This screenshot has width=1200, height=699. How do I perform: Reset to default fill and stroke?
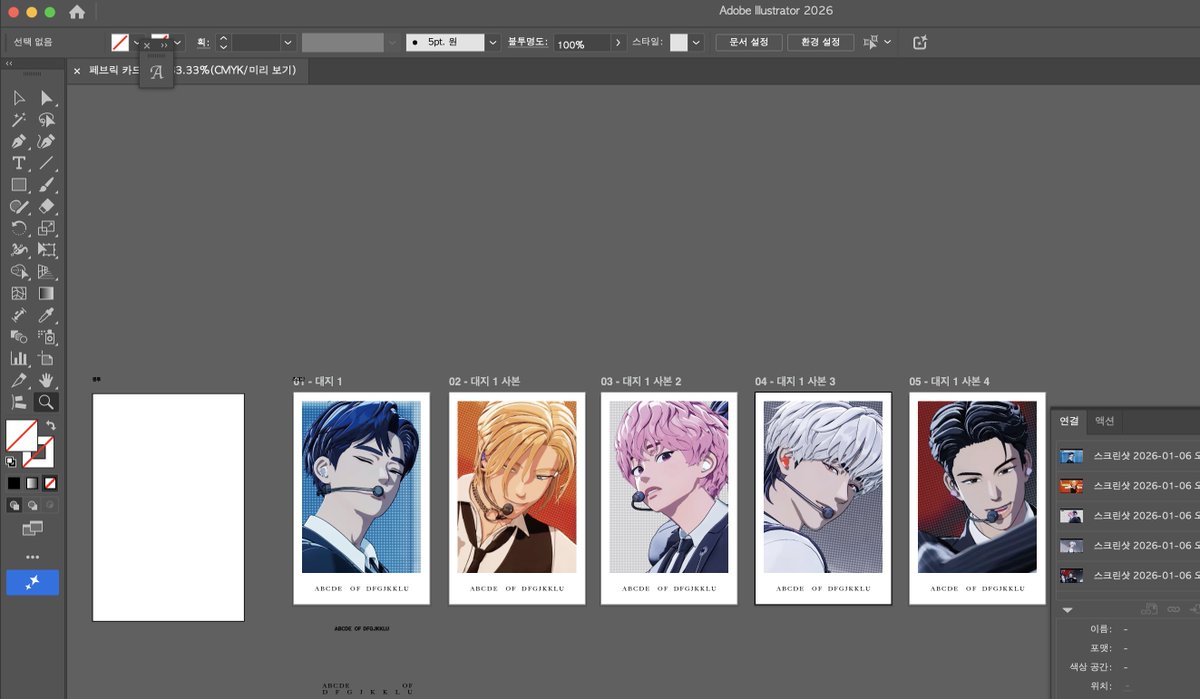click(x=10, y=462)
